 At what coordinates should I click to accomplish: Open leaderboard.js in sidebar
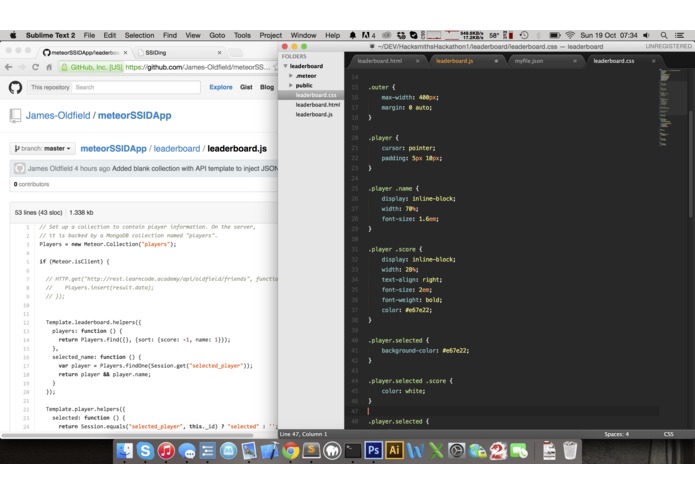coord(314,114)
